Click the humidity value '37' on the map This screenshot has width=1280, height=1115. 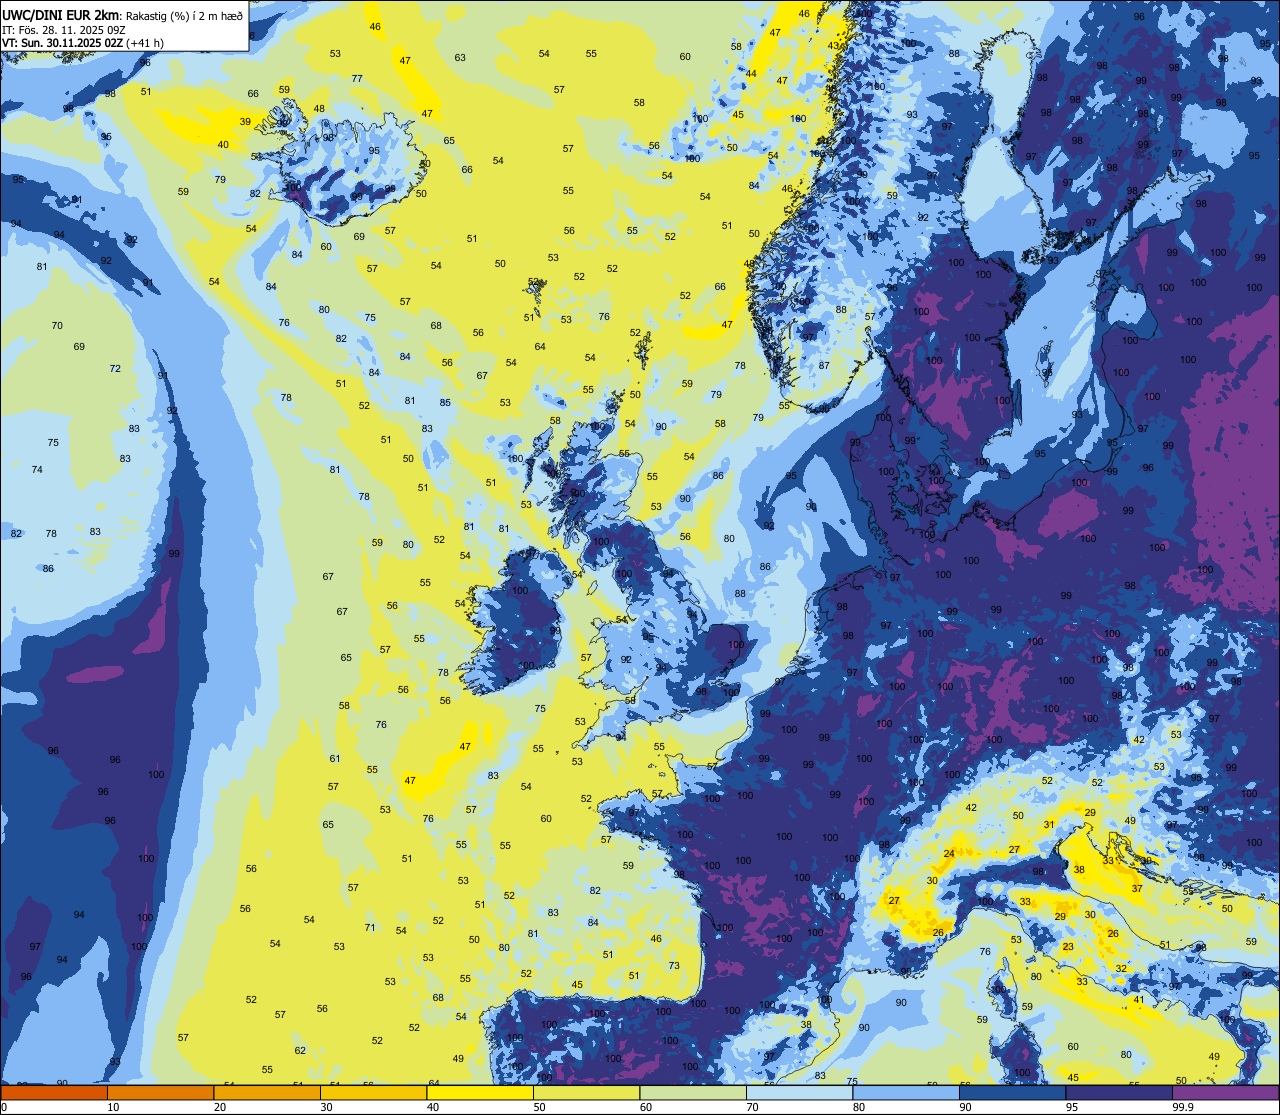[1137, 888]
